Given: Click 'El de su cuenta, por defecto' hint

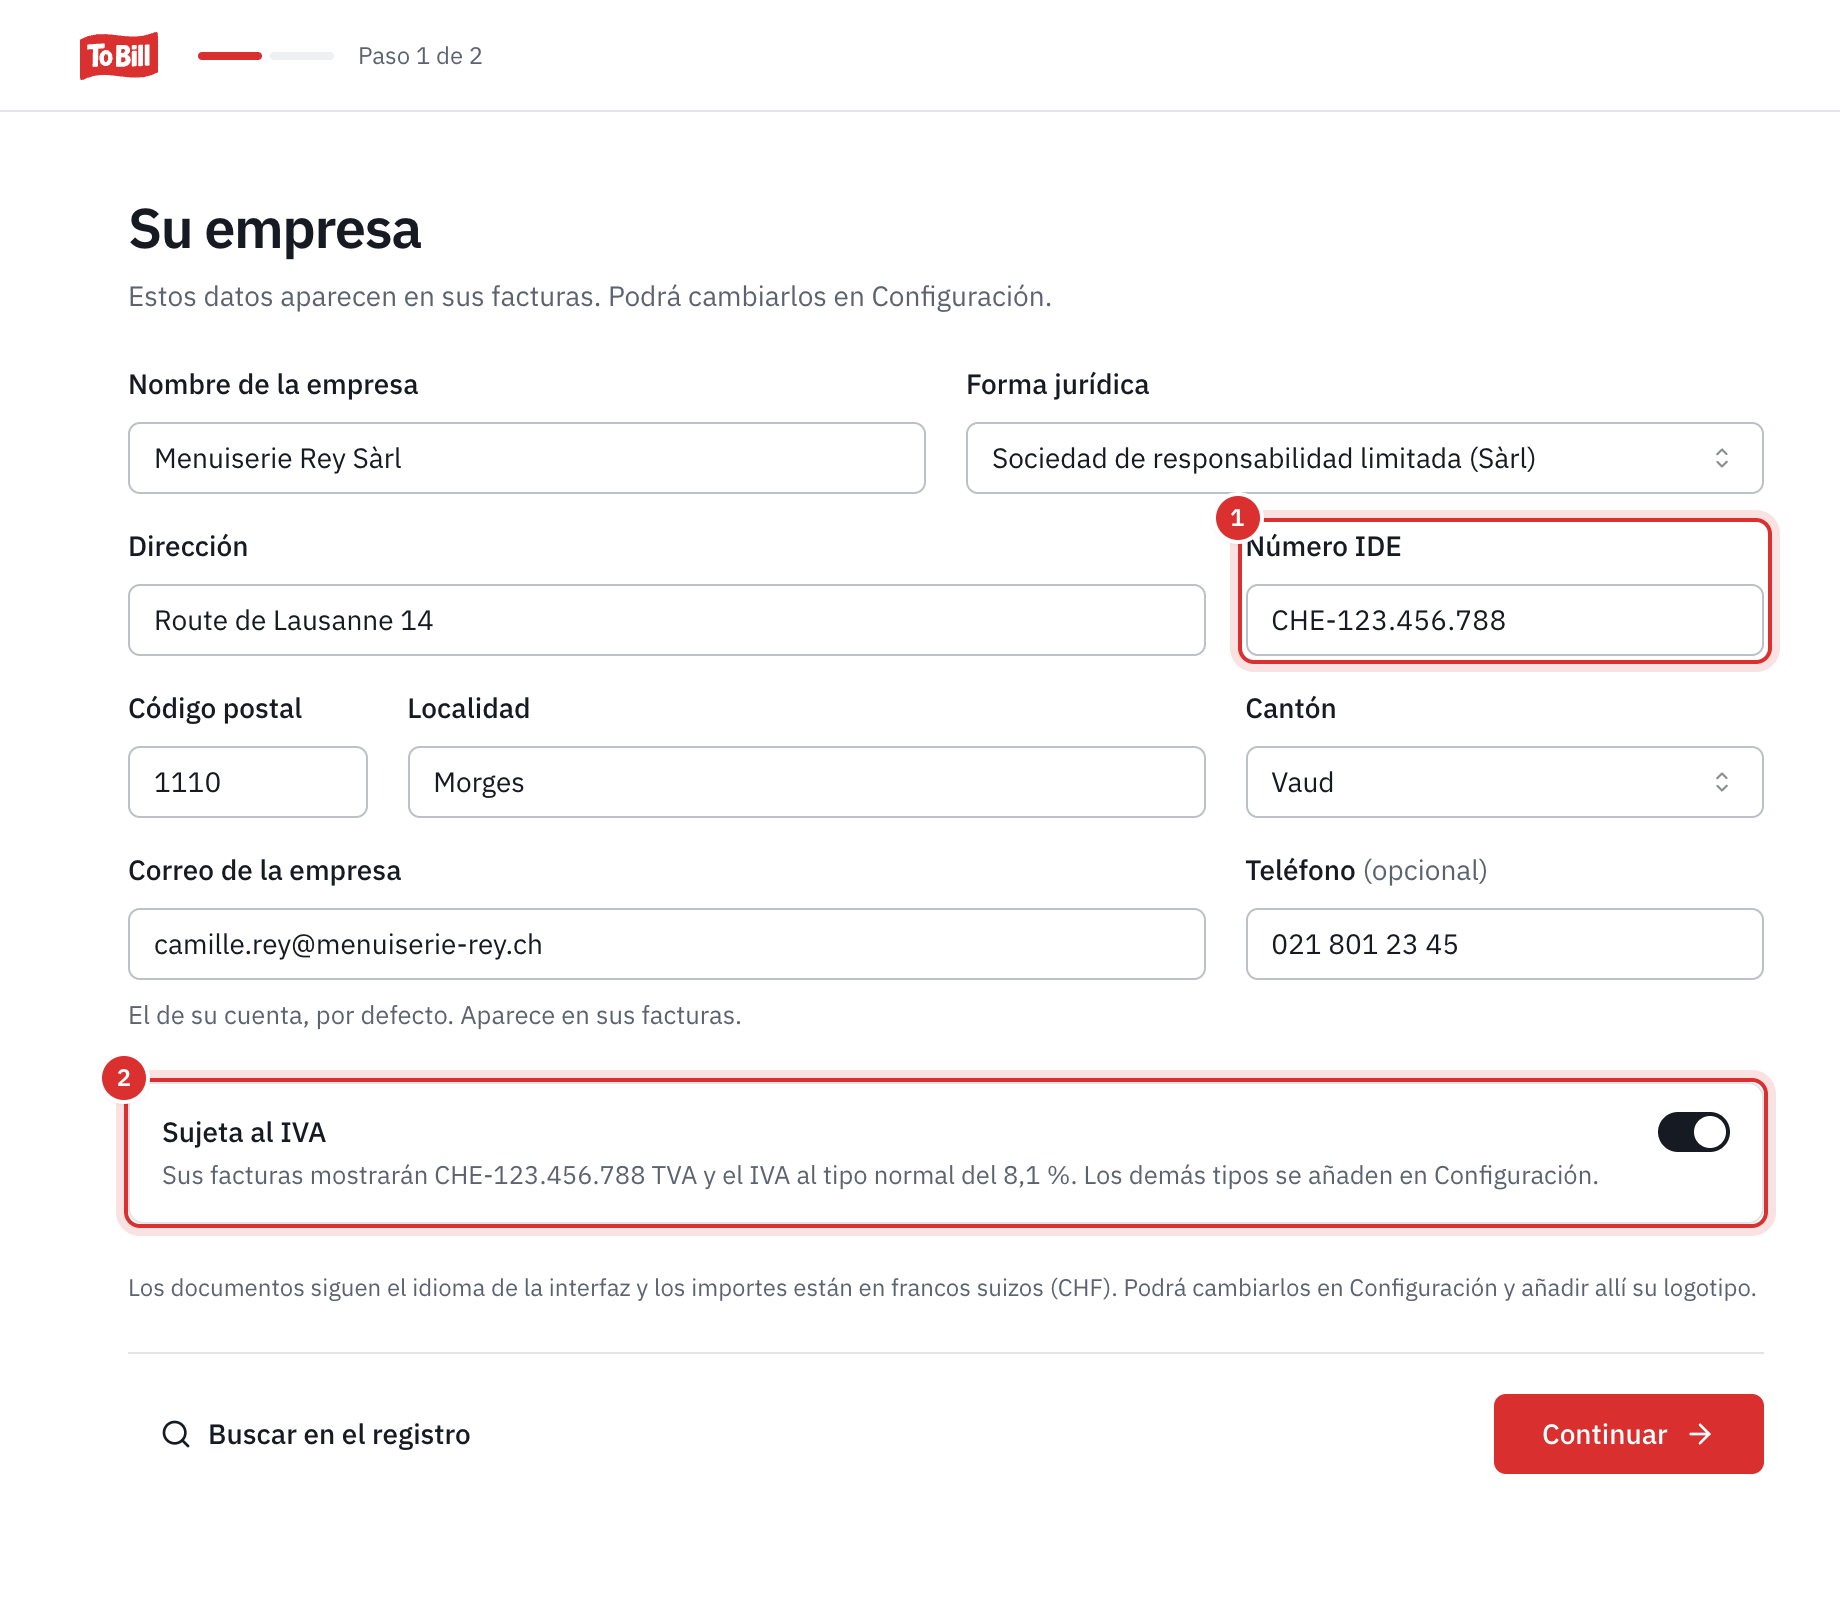Looking at the screenshot, I should [434, 1015].
